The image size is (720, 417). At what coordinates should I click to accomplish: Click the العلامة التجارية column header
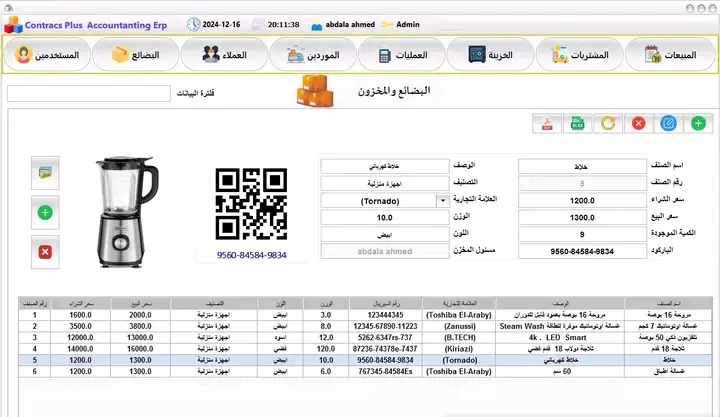click(459, 304)
